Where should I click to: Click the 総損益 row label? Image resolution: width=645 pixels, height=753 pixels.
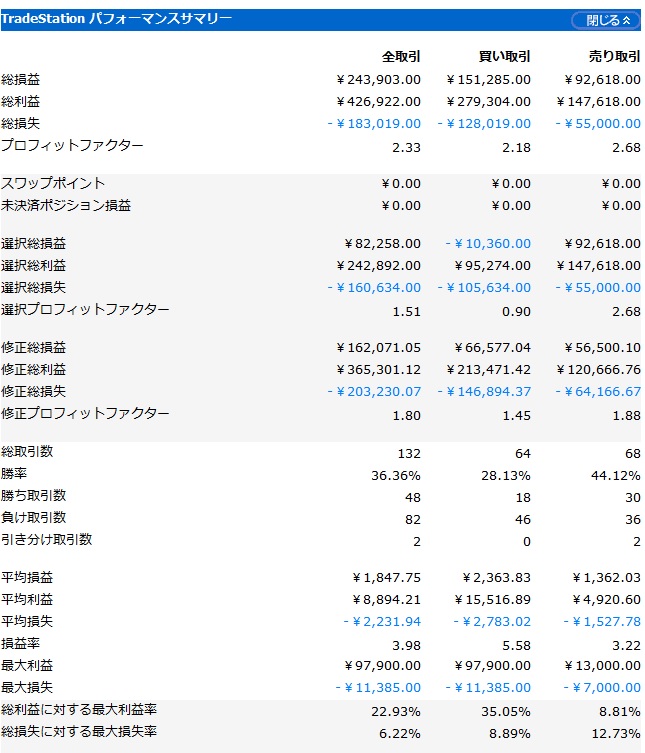(x=20, y=79)
